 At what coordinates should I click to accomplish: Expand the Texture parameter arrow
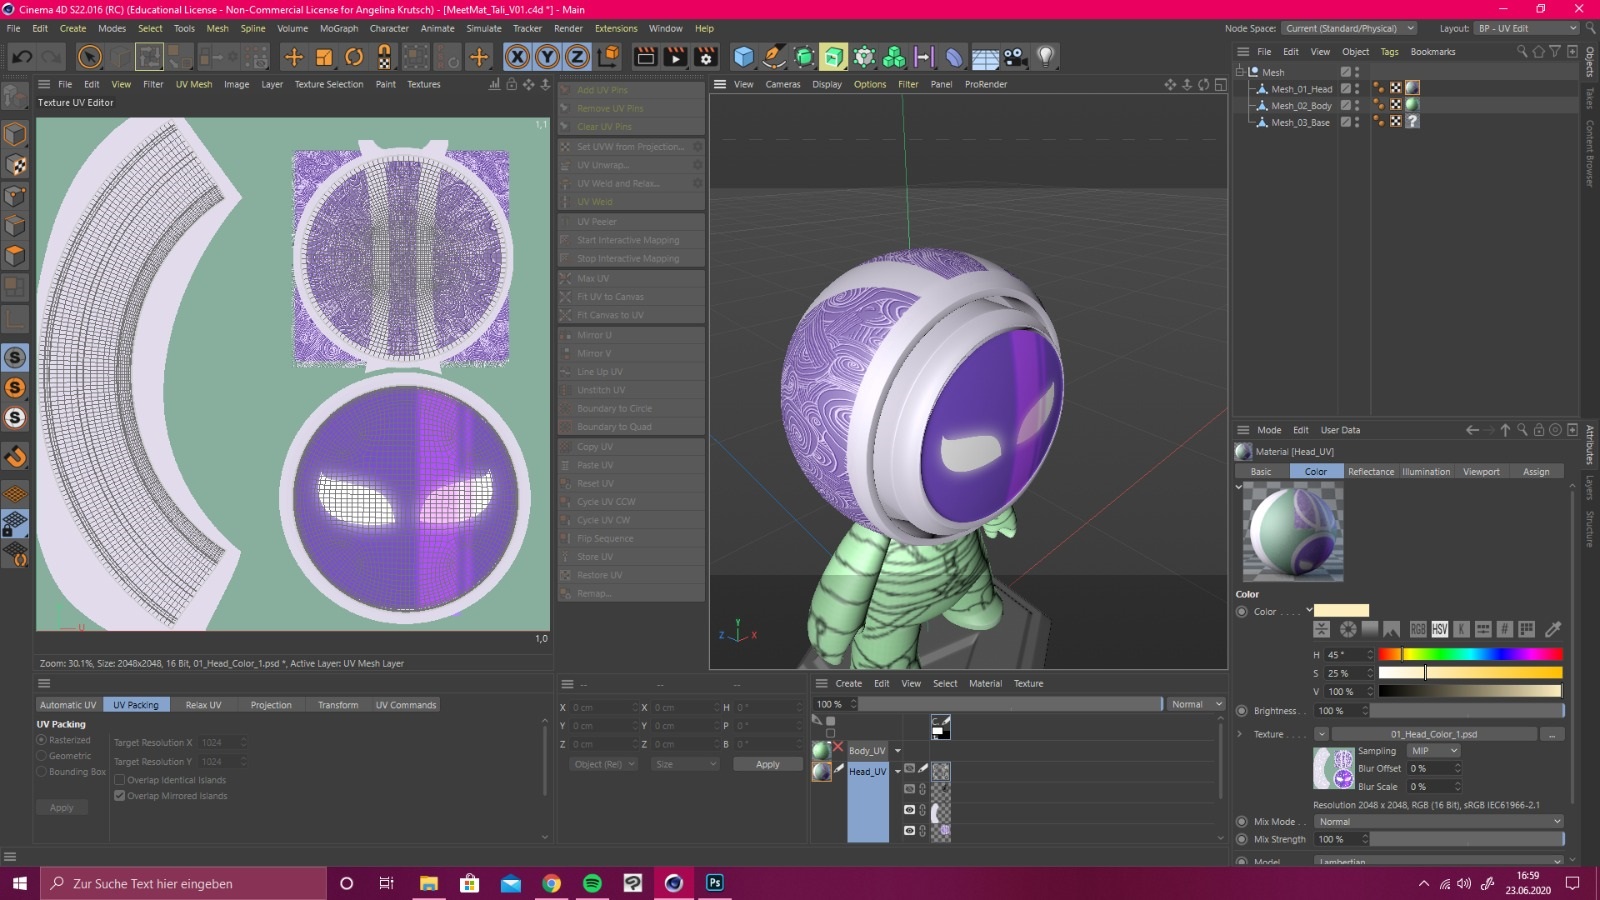coord(1240,734)
